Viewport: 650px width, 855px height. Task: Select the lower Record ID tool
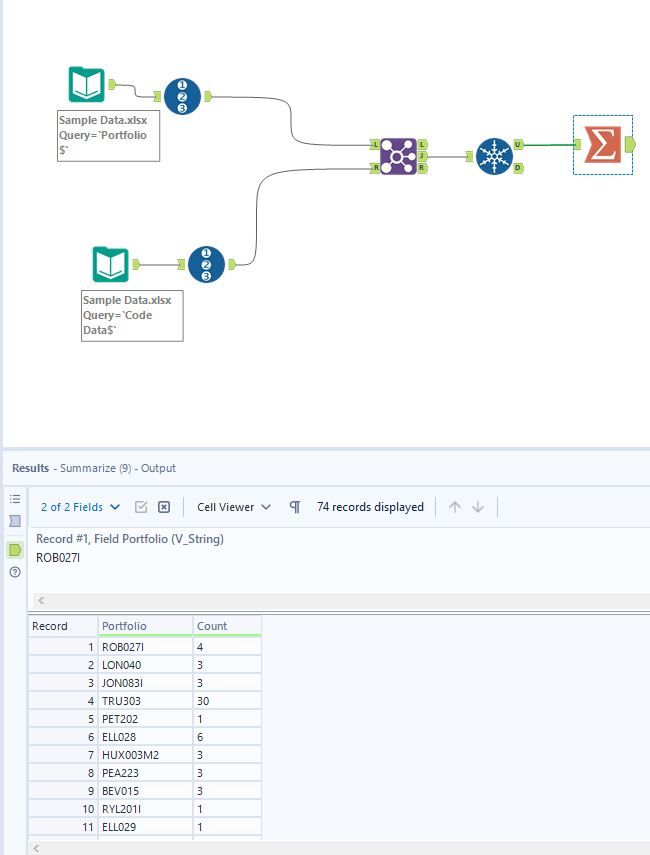206,264
